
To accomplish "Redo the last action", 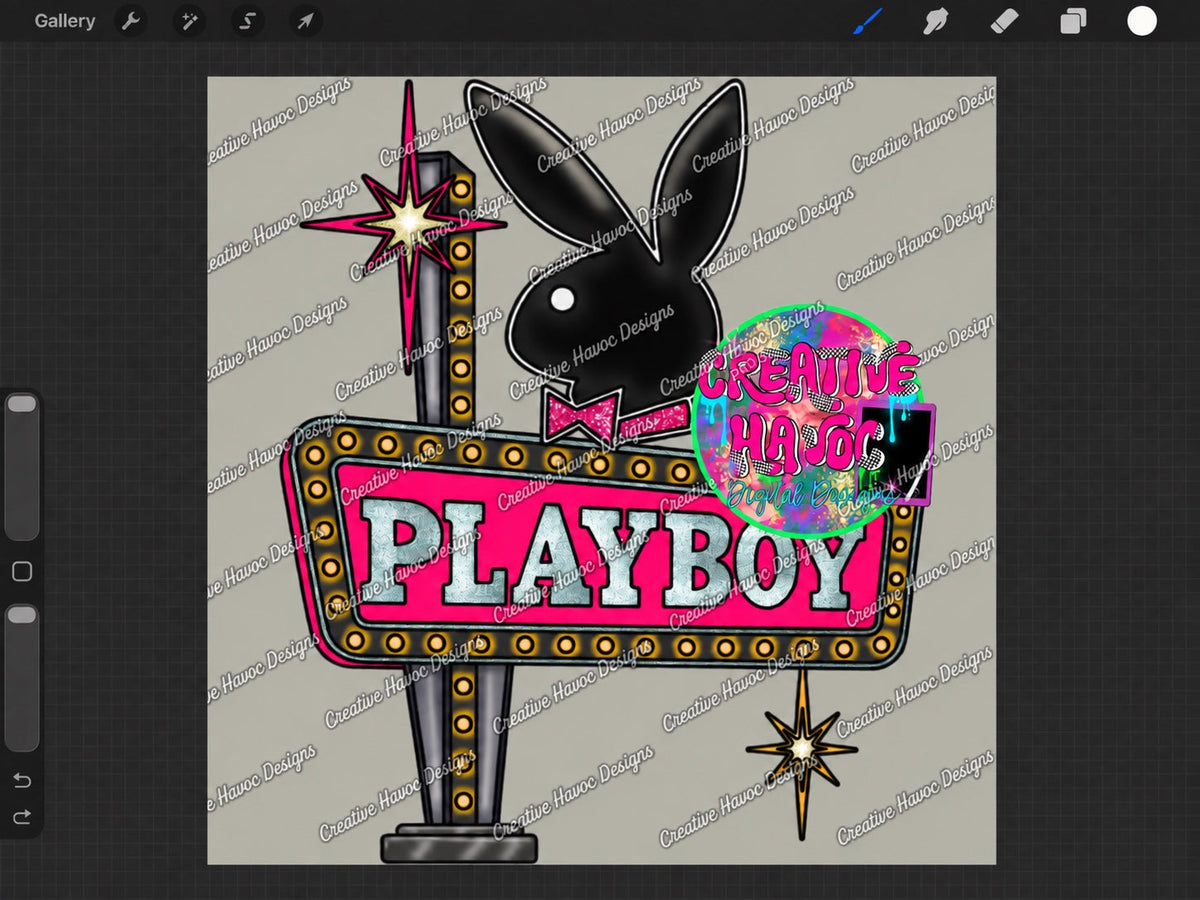I will pyautogui.click(x=22, y=818).
